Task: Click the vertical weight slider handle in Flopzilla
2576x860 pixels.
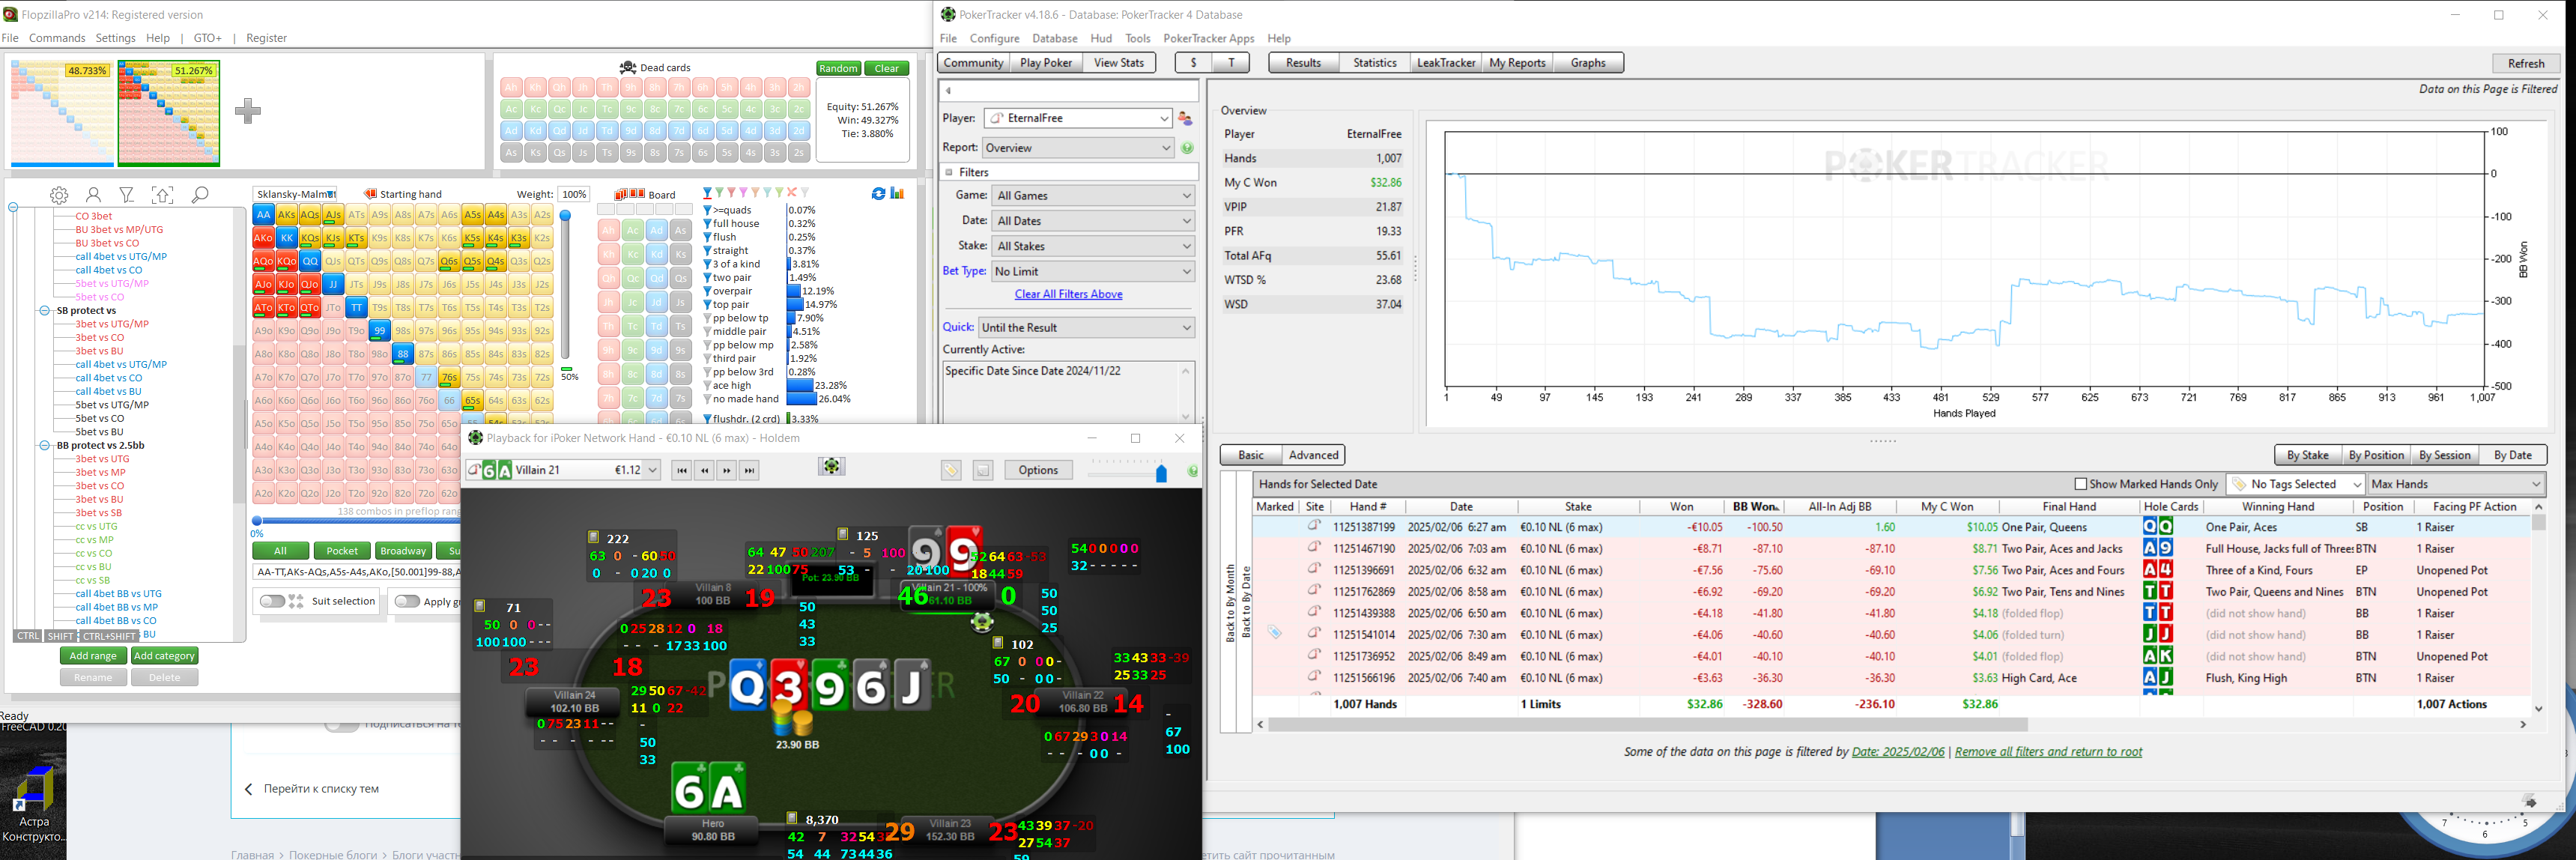Action: pos(565,215)
